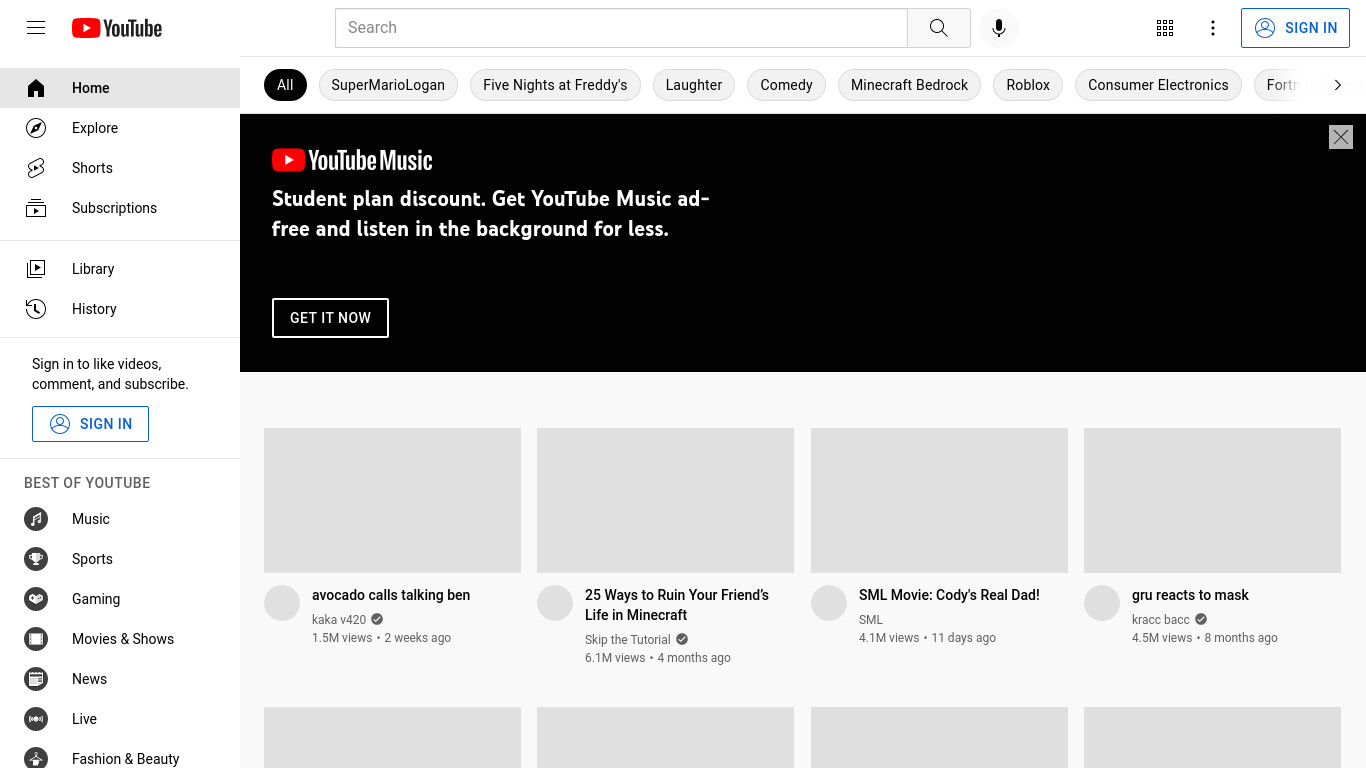Screen dimensions: 1366x768
Task: Click the News icon in sidebar
Action: (36, 679)
